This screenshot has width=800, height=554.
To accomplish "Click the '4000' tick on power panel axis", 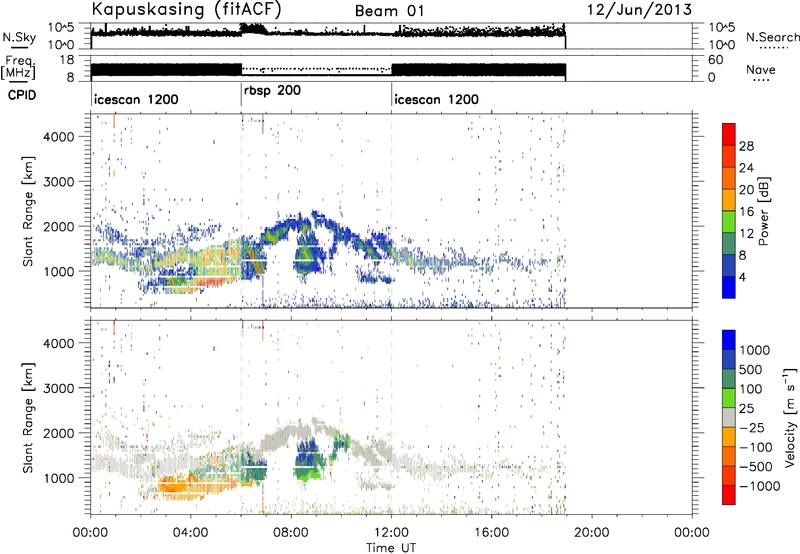I will click(x=59, y=137).
